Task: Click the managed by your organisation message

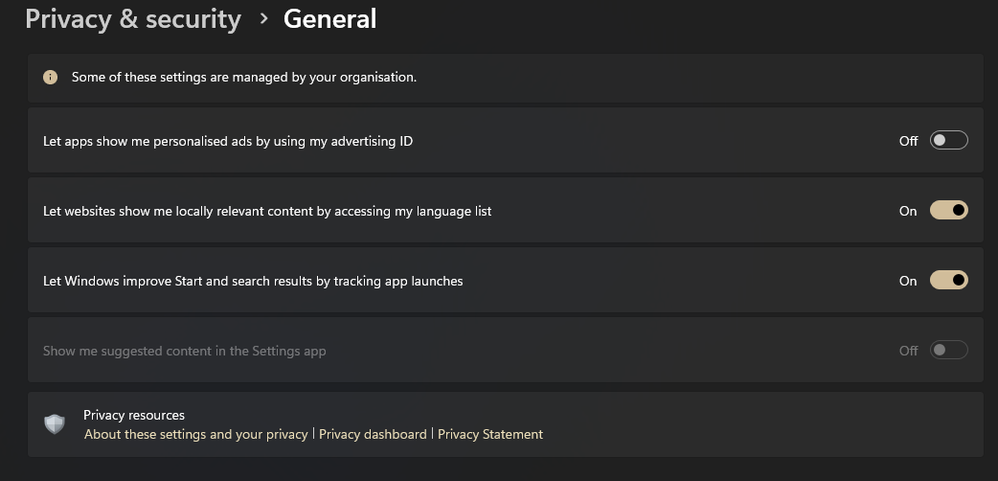Action: coord(244,77)
